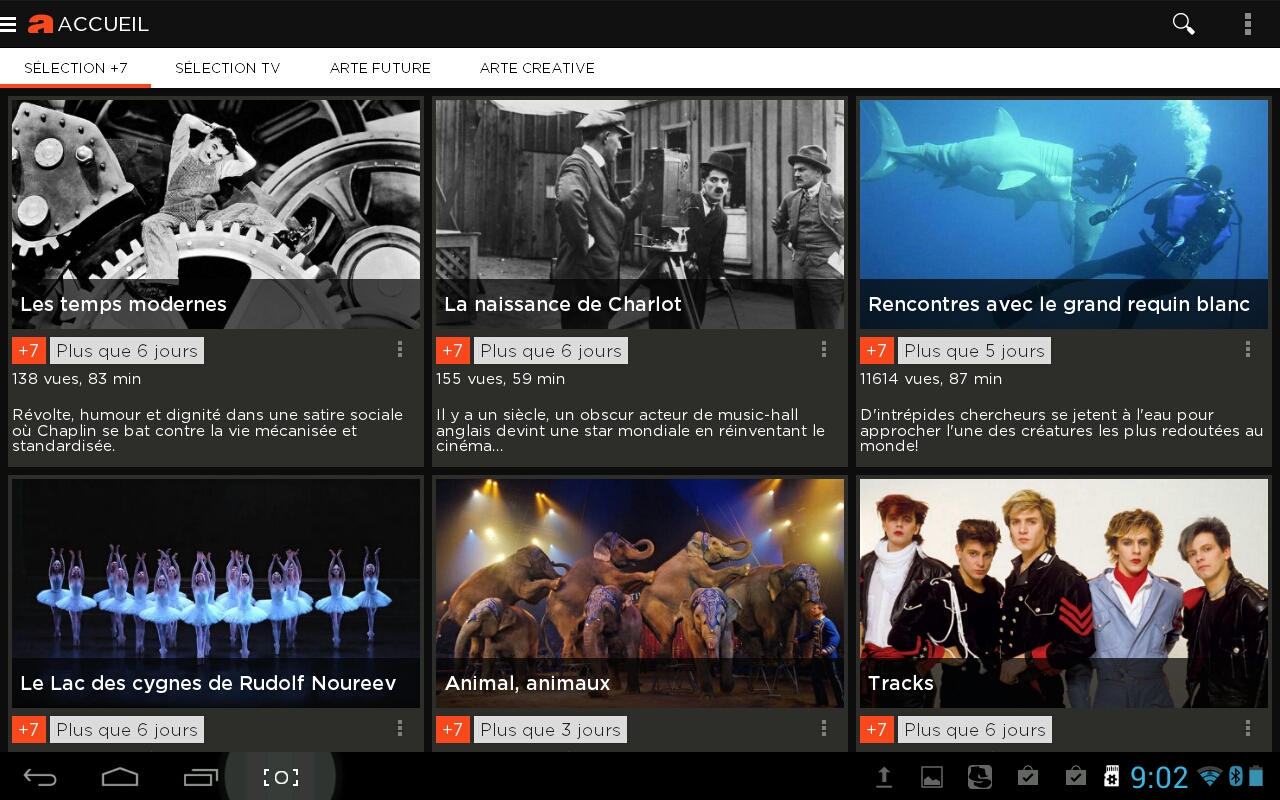Viewport: 1280px width, 800px height.
Task: Open the hamburger navigation drawer
Action: (x=8, y=24)
